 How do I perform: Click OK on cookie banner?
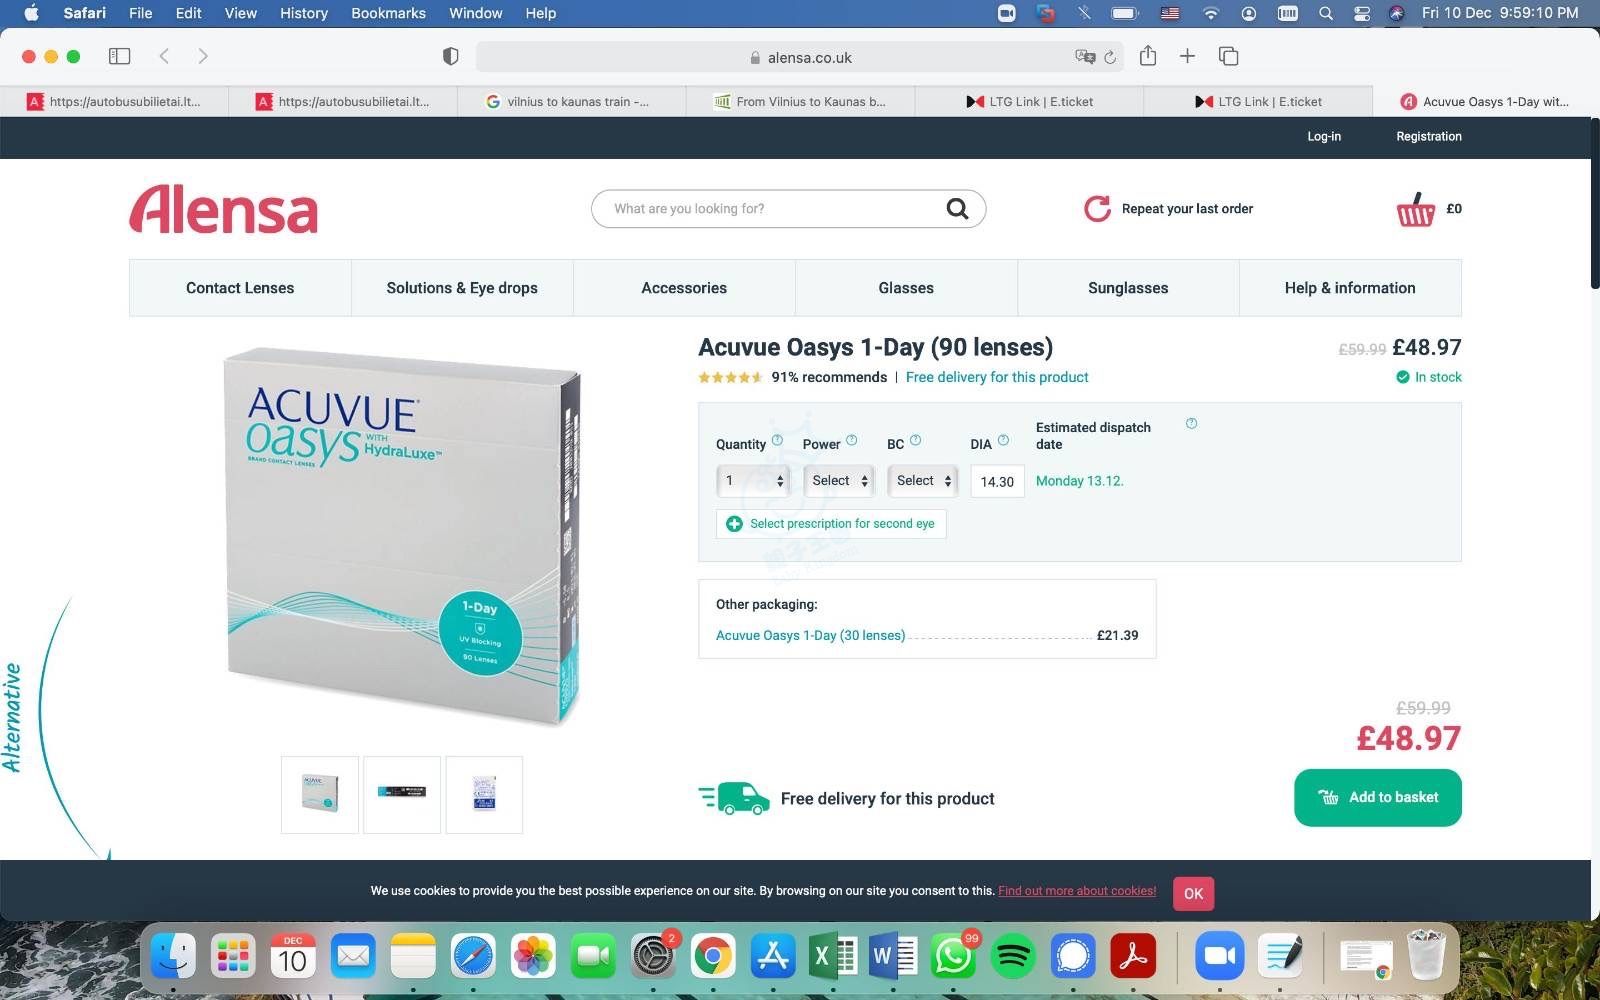coord(1193,893)
